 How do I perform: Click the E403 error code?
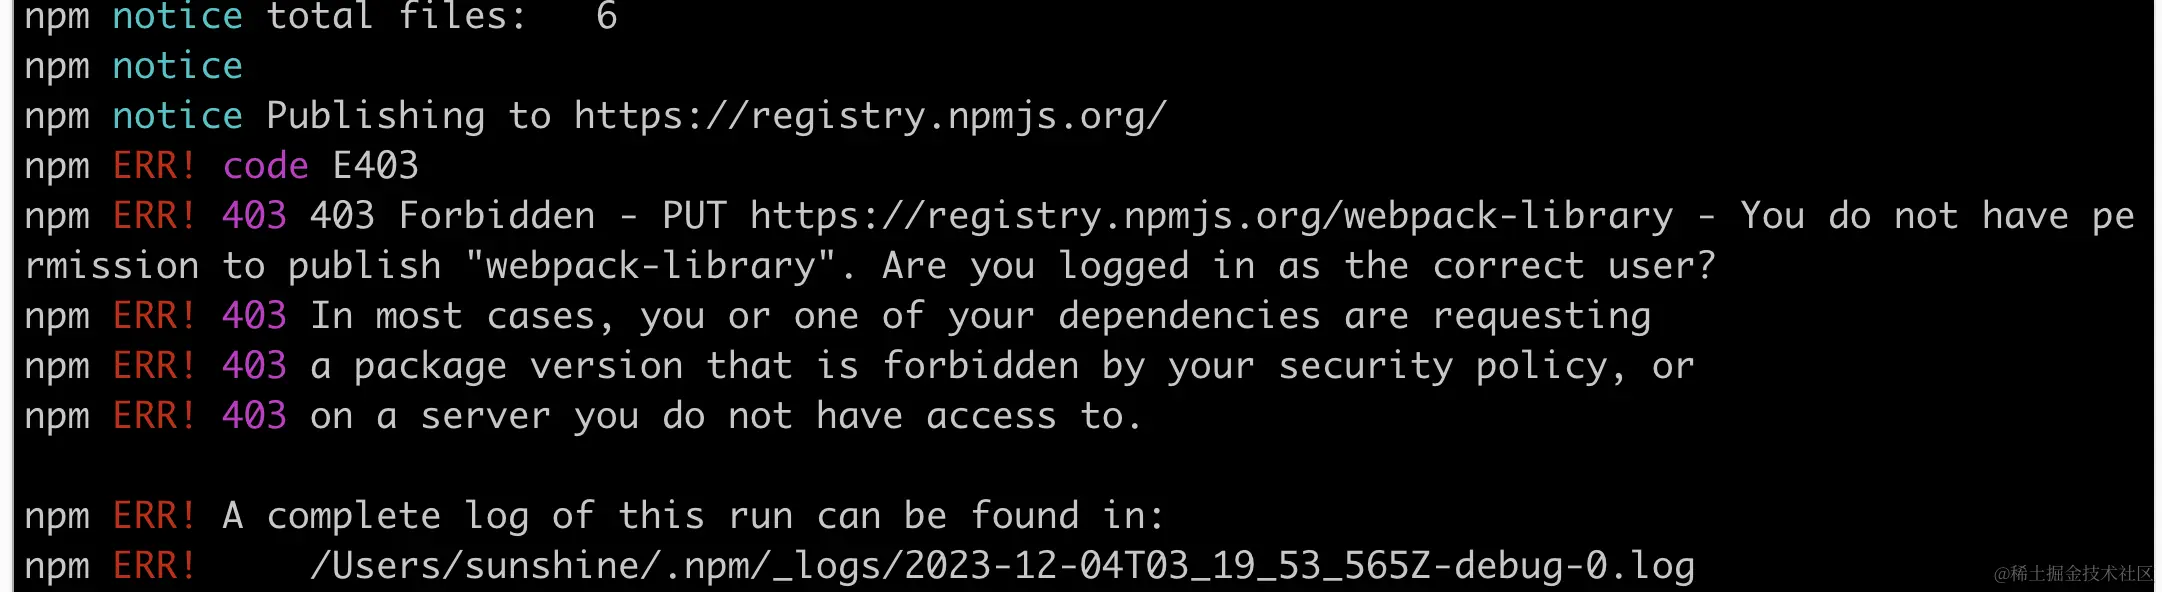click(375, 166)
